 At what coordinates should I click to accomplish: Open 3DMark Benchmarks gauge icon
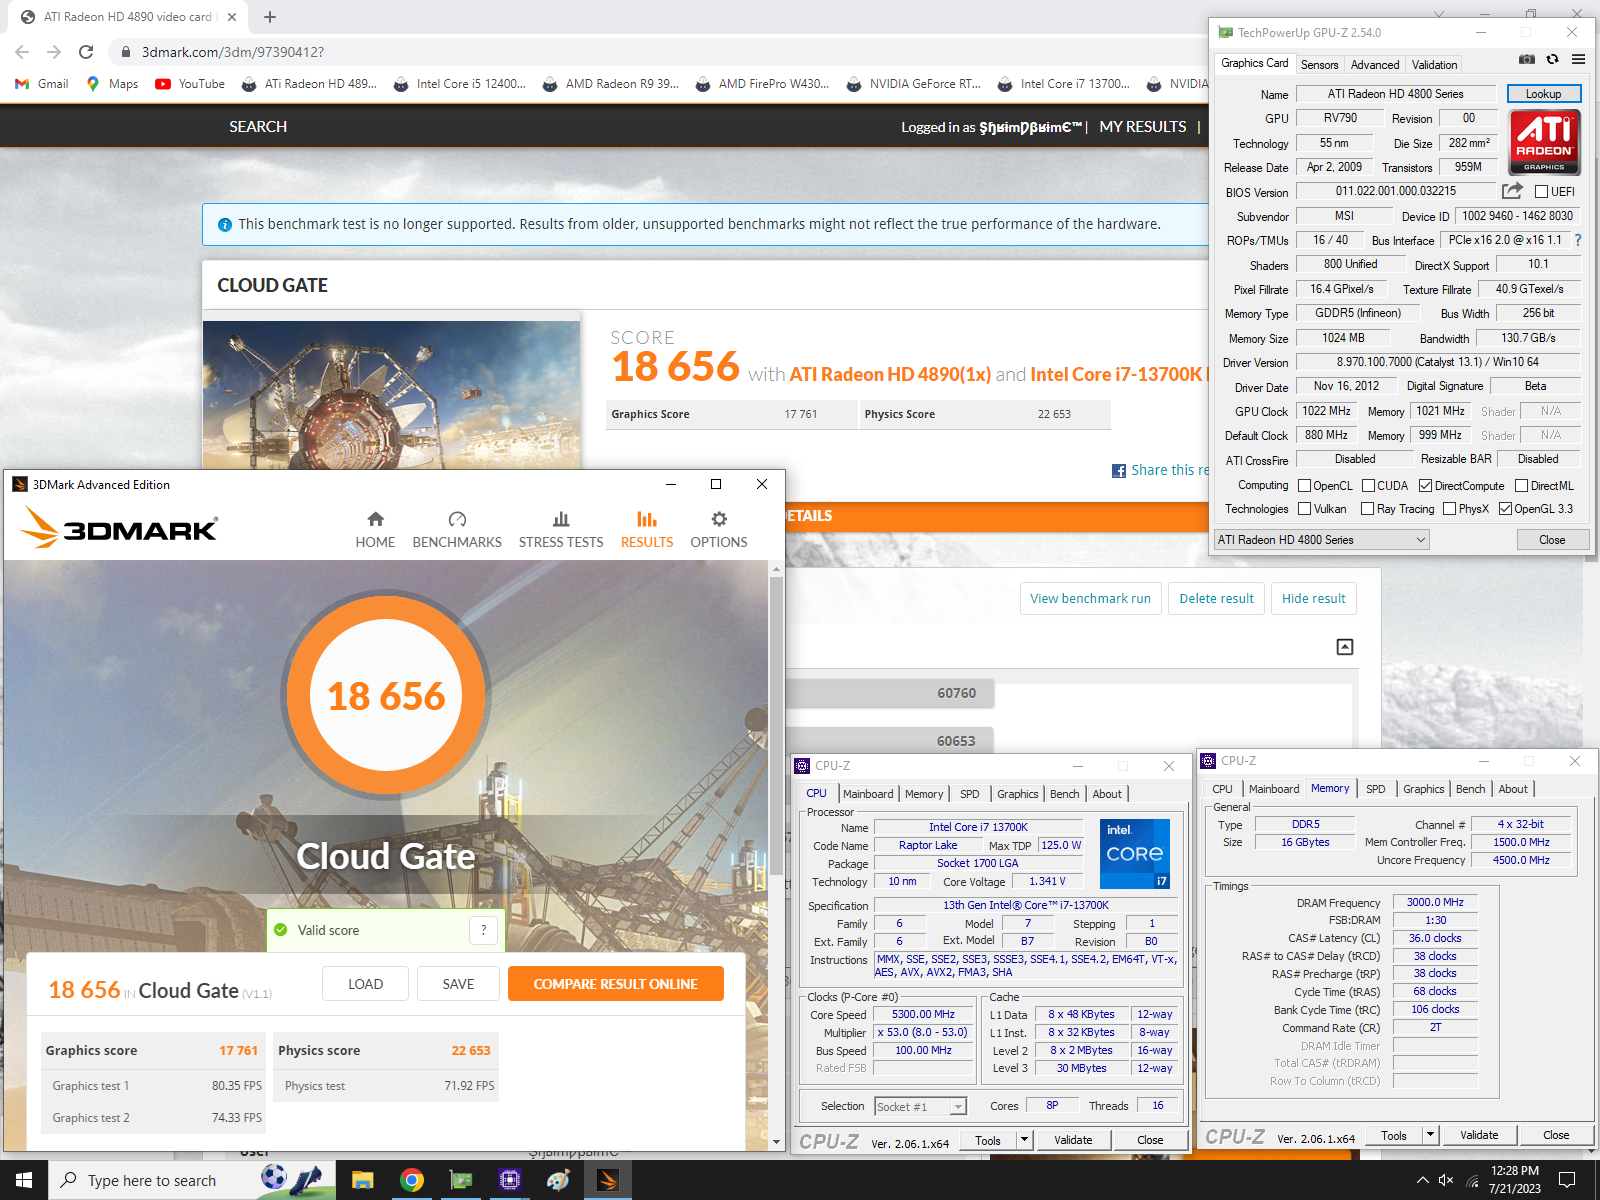[457, 519]
